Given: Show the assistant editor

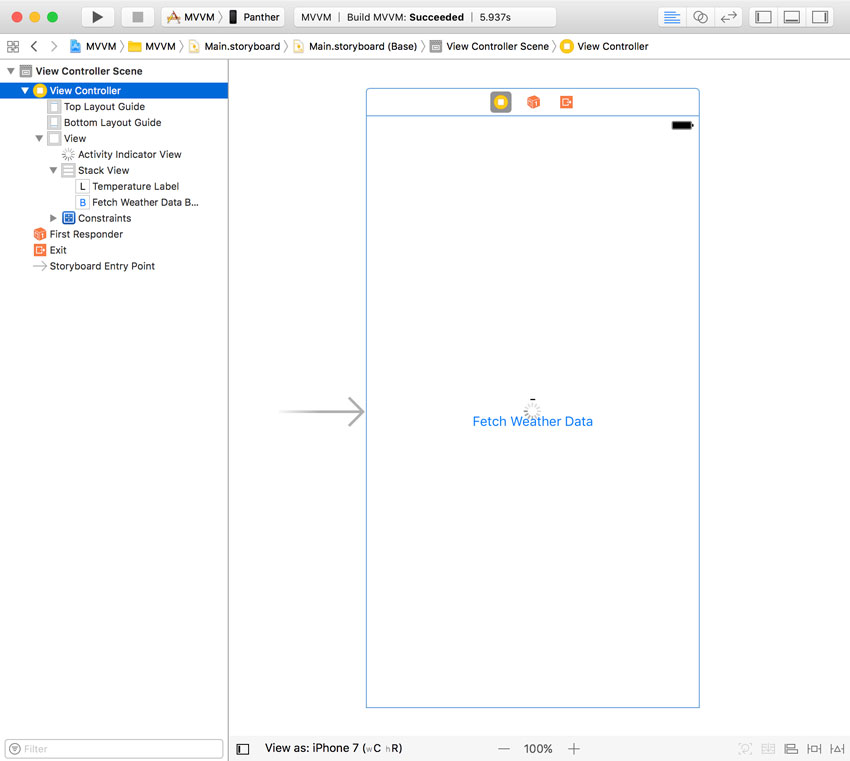Looking at the screenshot, I should (700, 17).
